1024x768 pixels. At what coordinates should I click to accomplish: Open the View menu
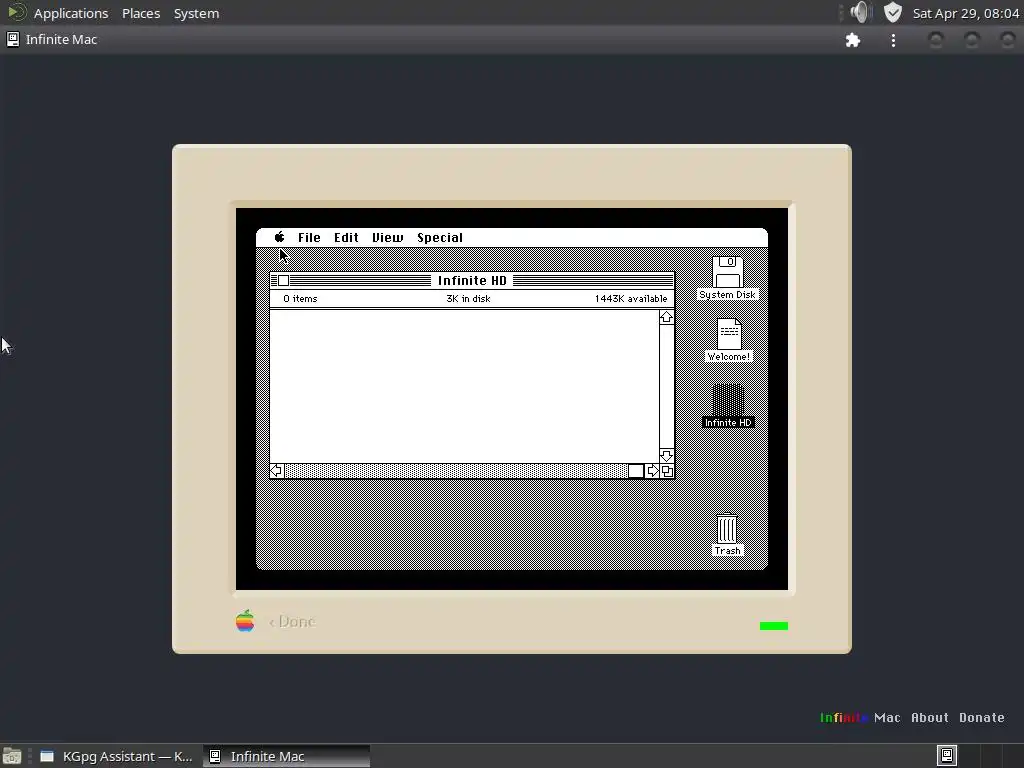pyautogui.click(x=387, y=238)
